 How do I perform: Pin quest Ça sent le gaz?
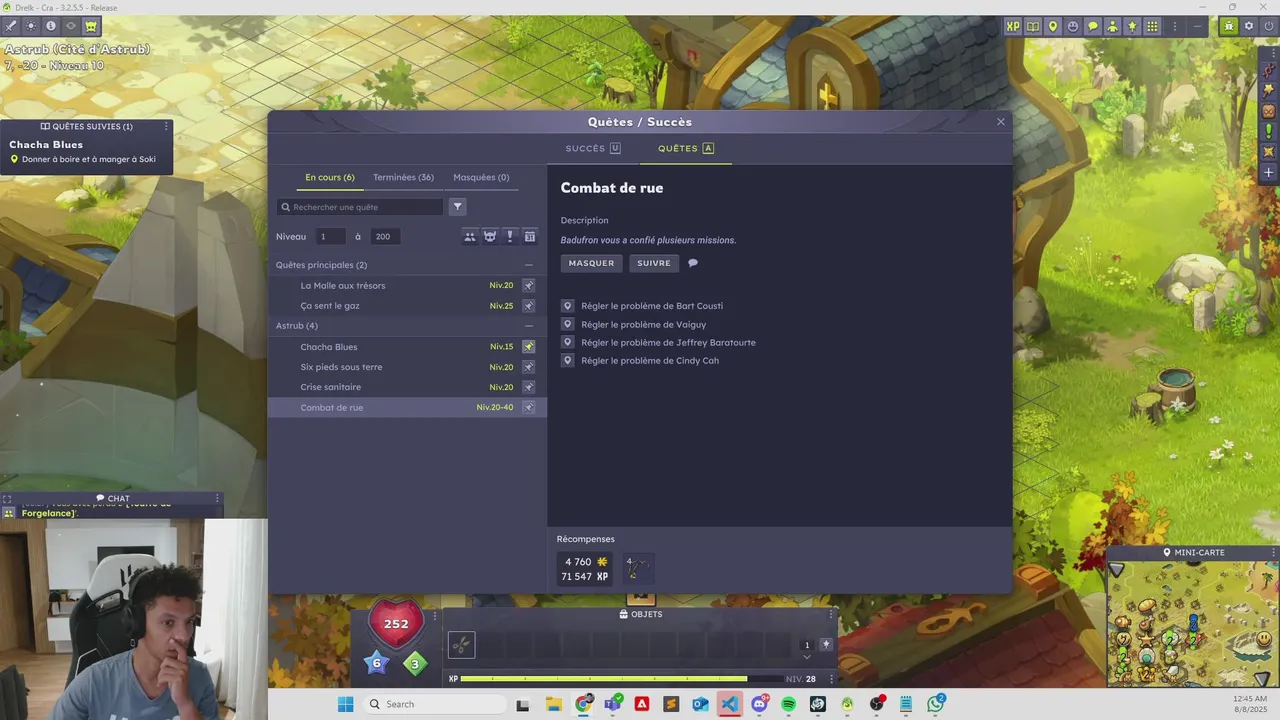click(x=529, y=306)
